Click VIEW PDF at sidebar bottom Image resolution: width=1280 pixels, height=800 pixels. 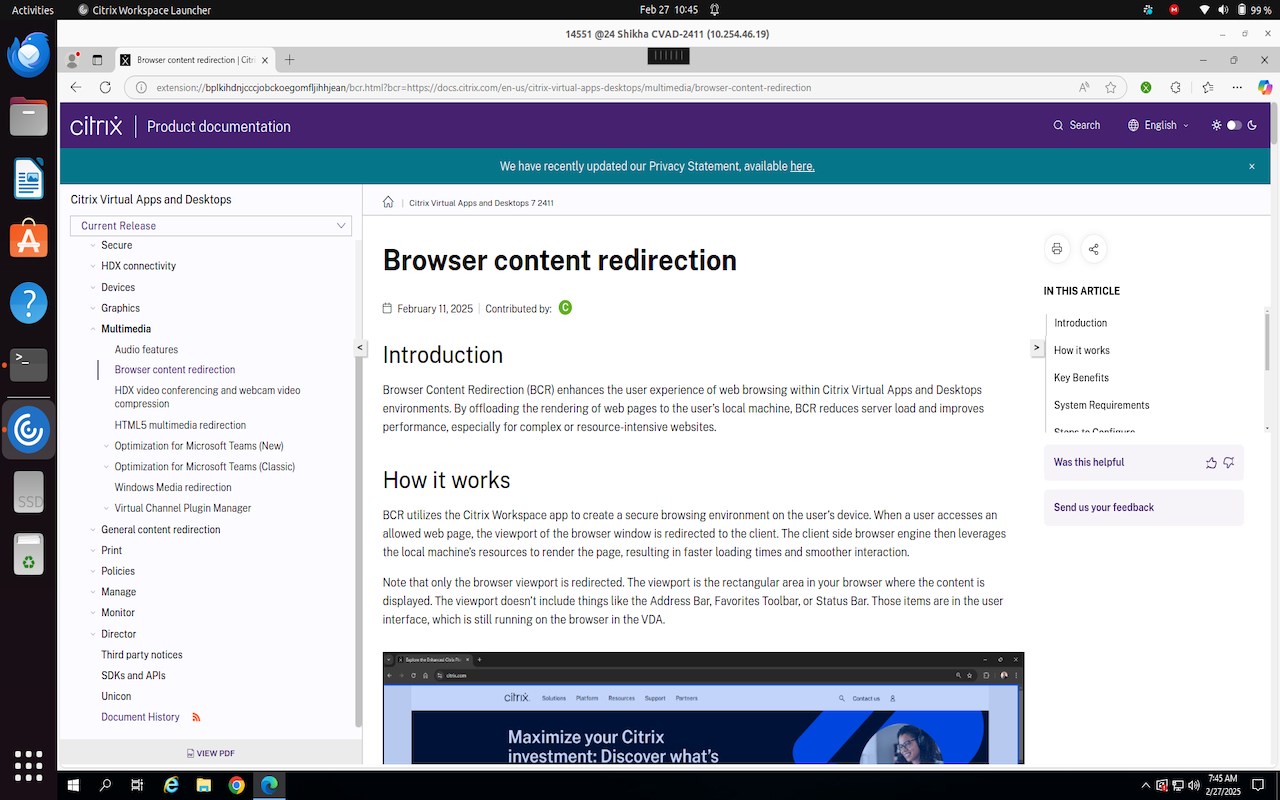[211, 753]
